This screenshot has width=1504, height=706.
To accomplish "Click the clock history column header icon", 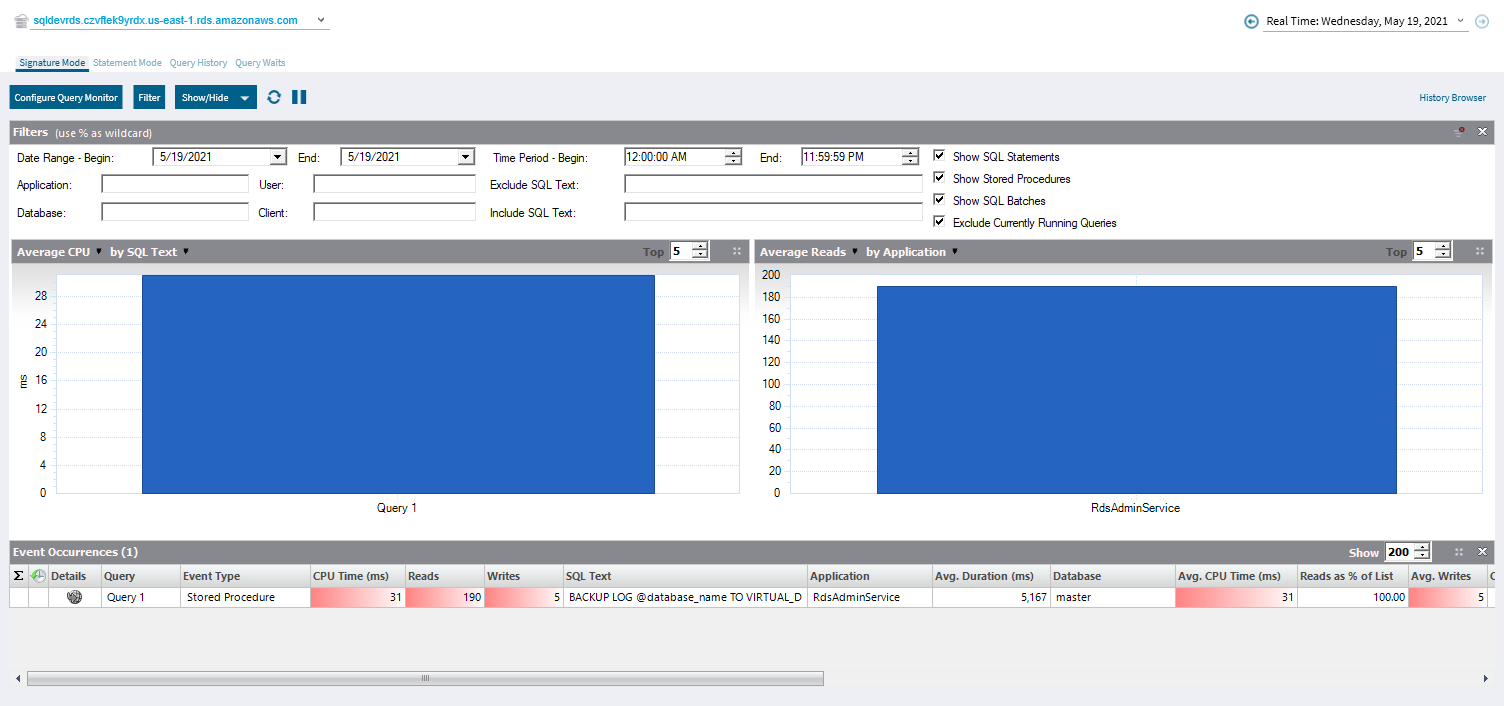I will (x=38, y=576).
